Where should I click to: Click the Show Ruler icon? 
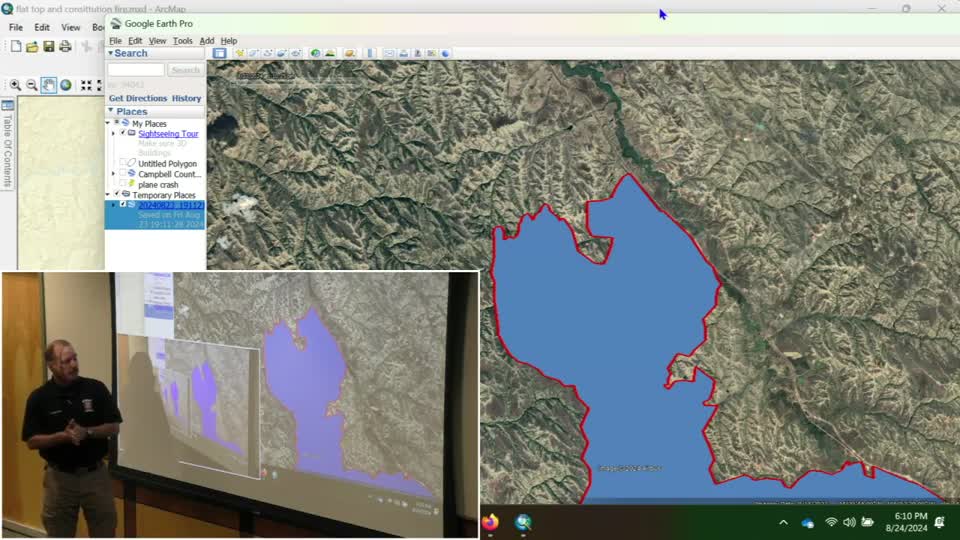[370, 53]
